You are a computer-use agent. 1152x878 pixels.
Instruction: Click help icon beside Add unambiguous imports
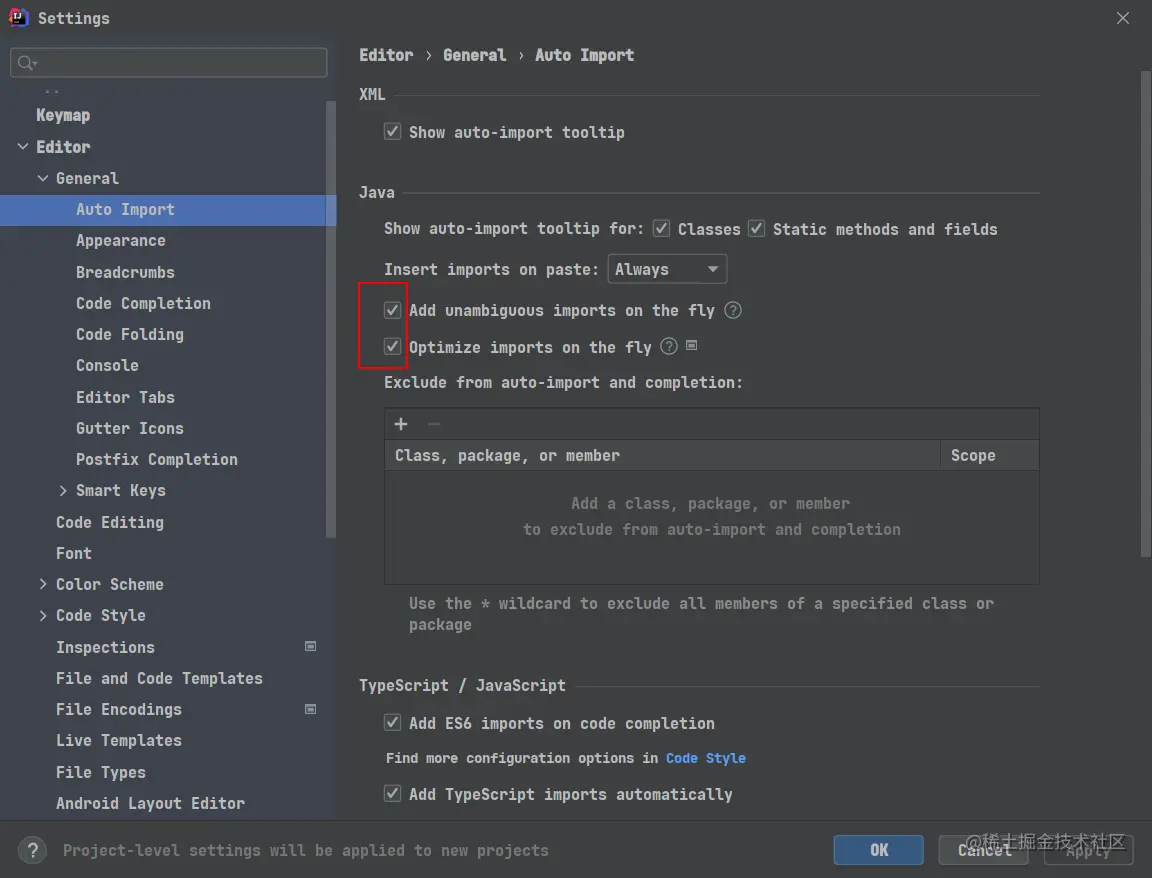pos(732,310)
